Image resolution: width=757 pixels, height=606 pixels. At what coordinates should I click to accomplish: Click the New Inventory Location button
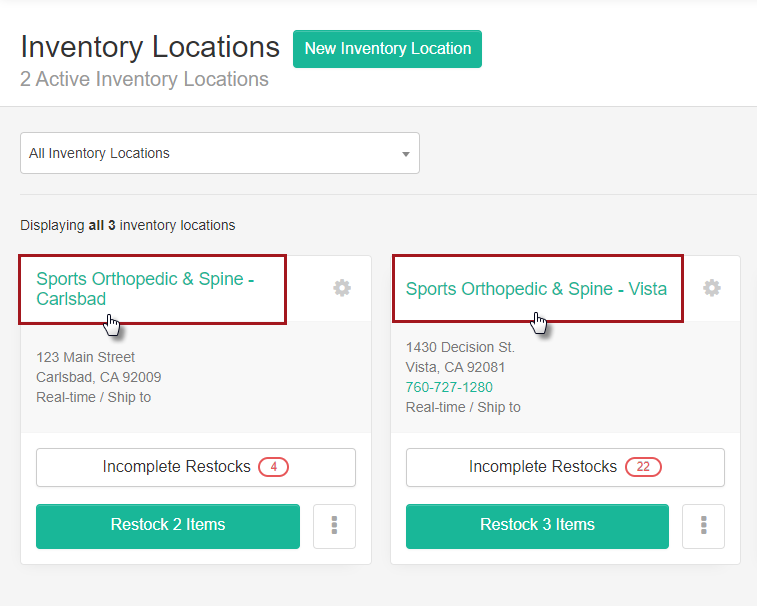(x=387, y=49)
